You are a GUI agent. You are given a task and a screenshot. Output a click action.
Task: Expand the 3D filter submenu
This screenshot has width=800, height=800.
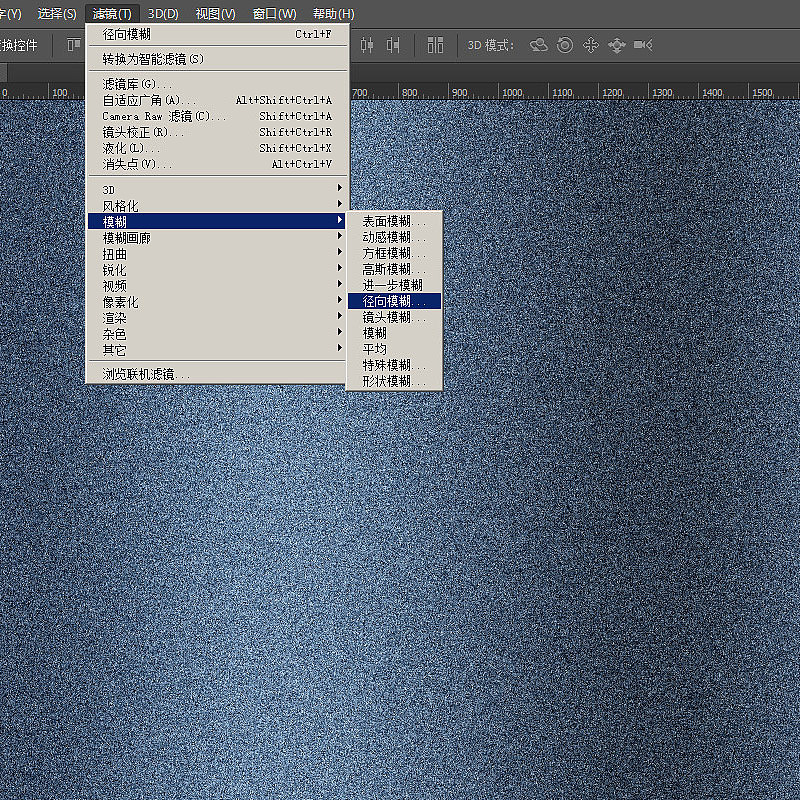tap(217, 189)
